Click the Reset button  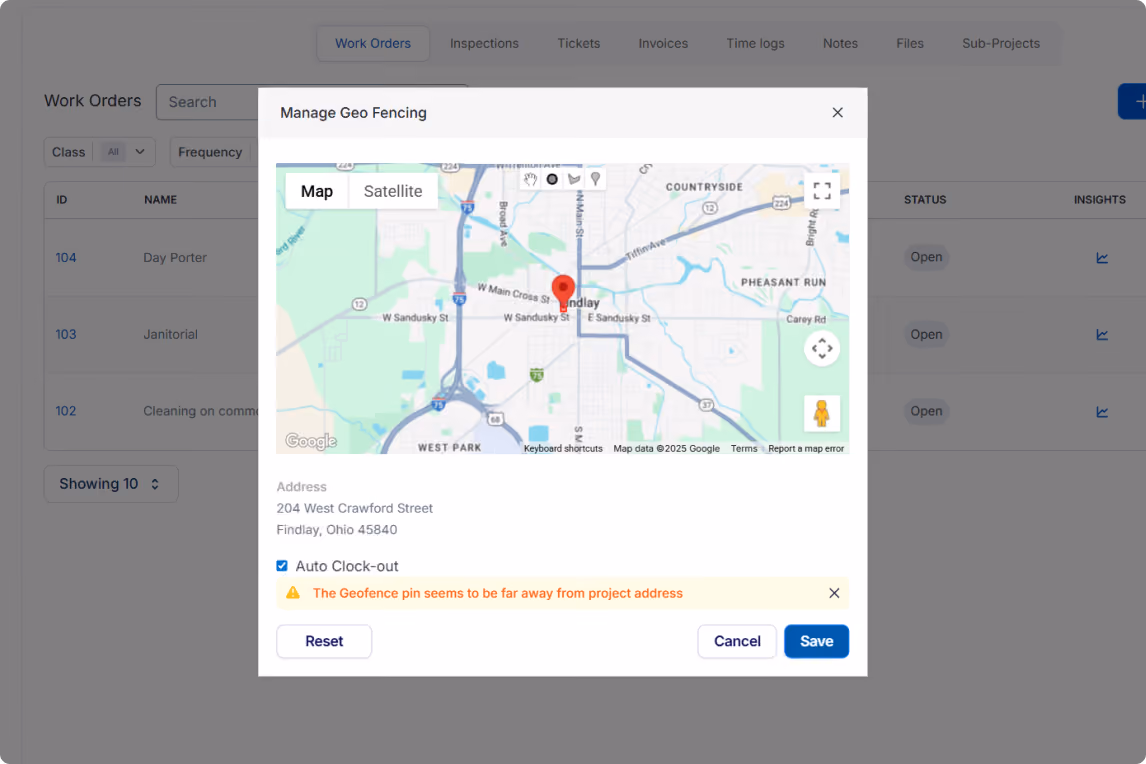pyautogui.click(x=324, y=641)
